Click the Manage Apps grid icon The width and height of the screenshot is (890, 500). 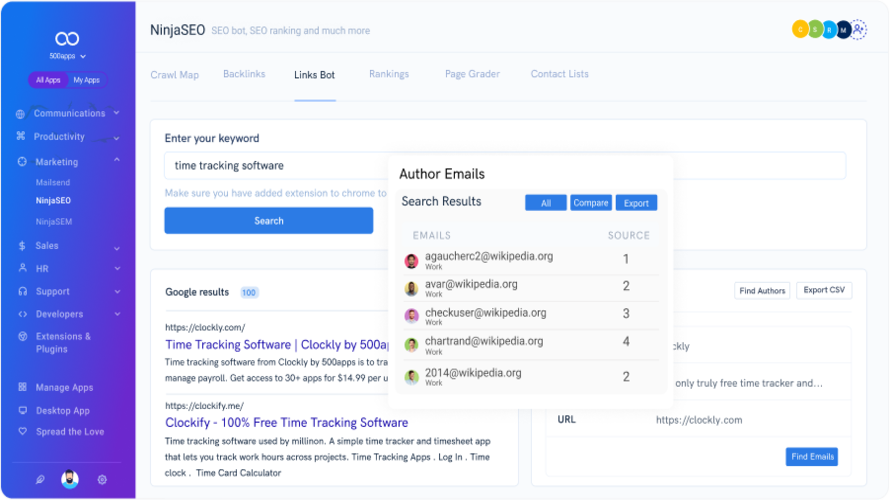(x=23, y=387)
